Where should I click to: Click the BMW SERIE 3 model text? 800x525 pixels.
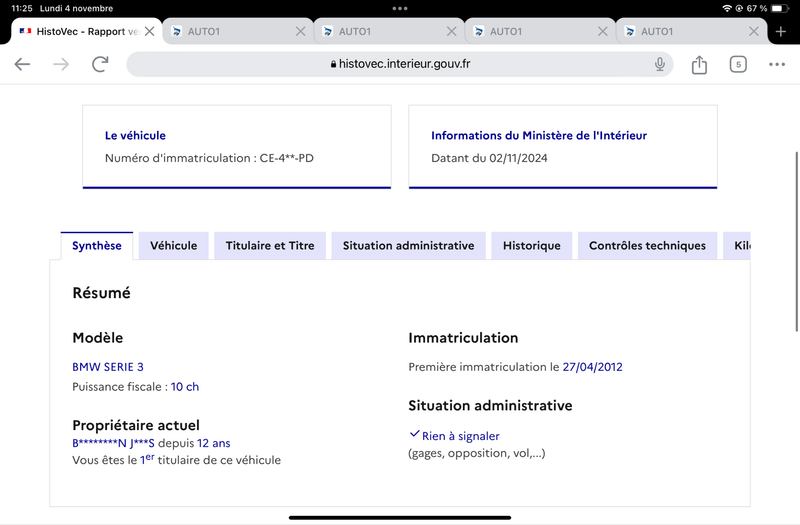tap(108, 367)
